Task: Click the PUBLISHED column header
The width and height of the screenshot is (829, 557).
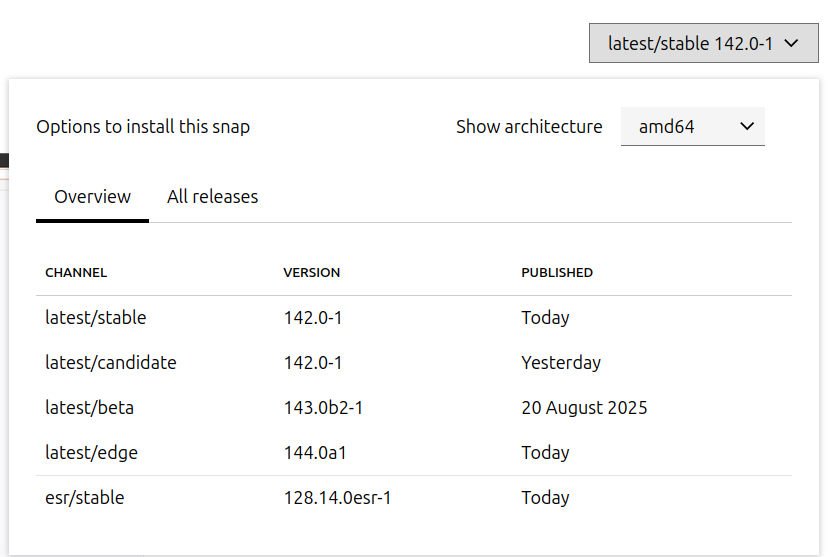Action: click(x=557, y=273)
